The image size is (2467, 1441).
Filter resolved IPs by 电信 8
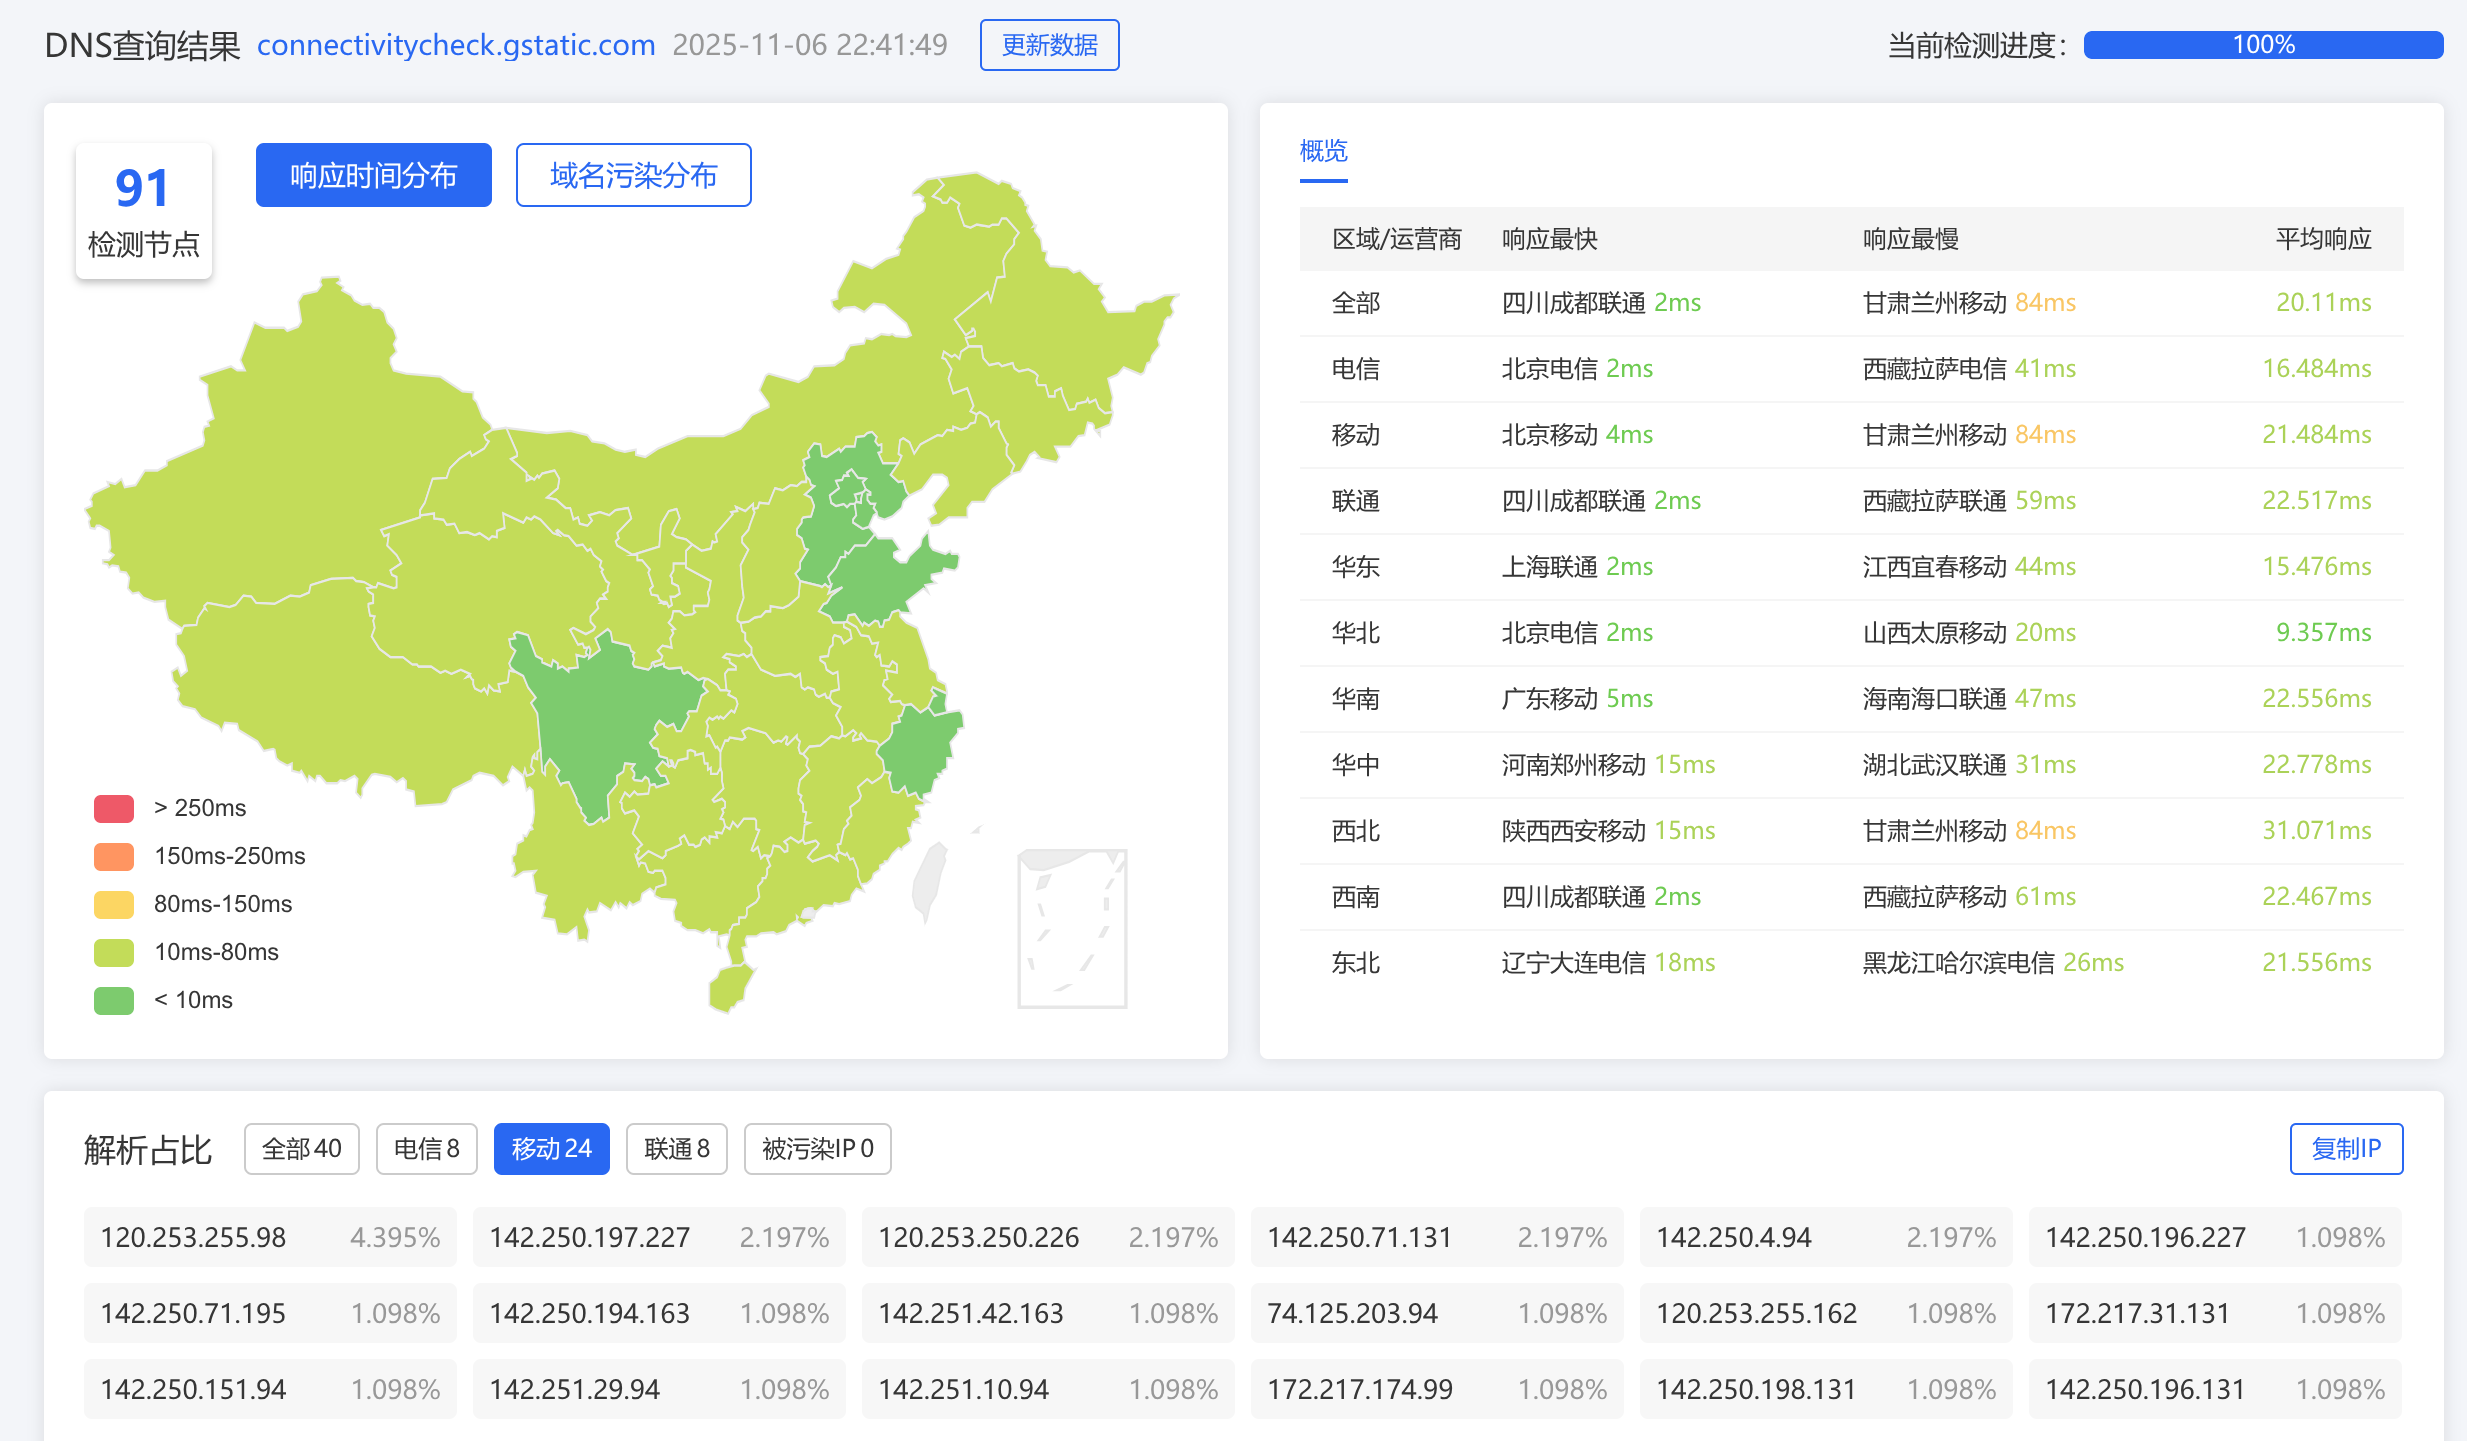[x=426, y=1149]
